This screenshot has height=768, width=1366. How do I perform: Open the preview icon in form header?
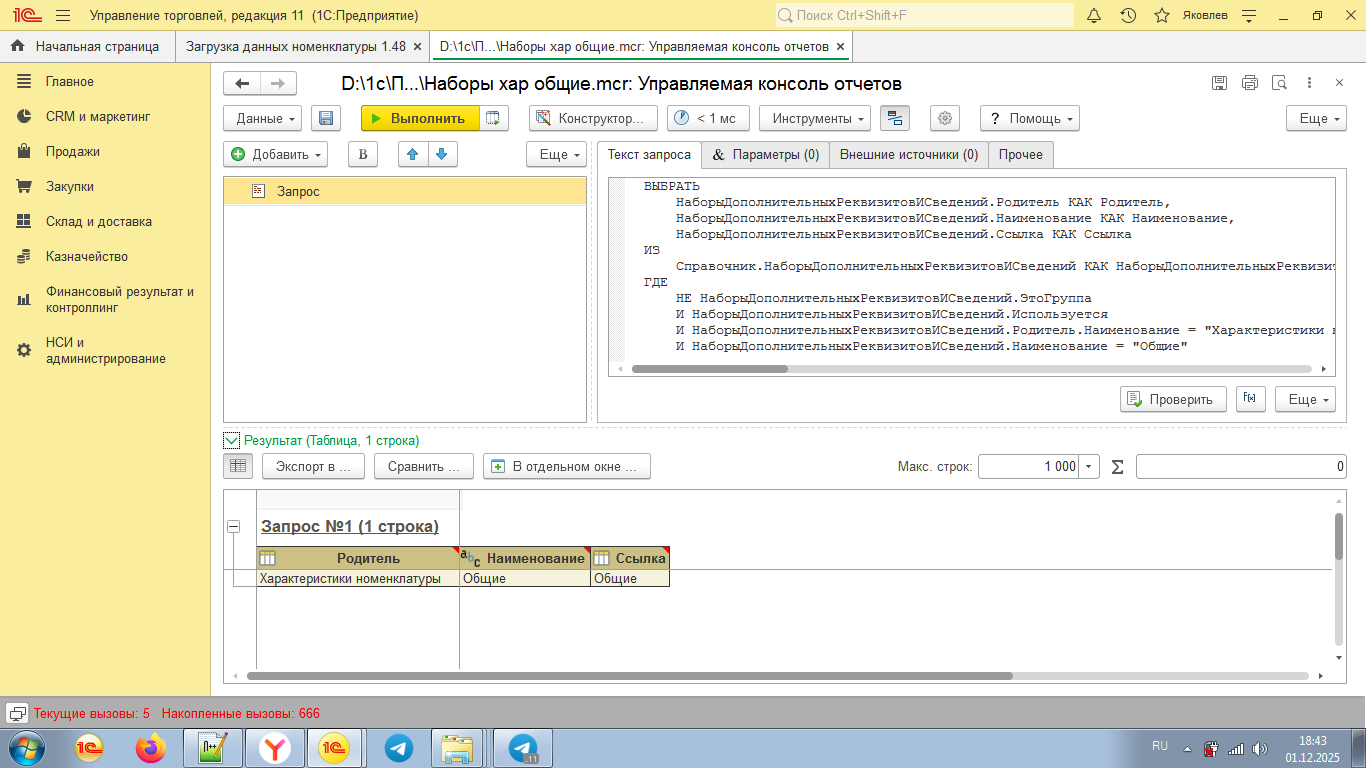1279,83
